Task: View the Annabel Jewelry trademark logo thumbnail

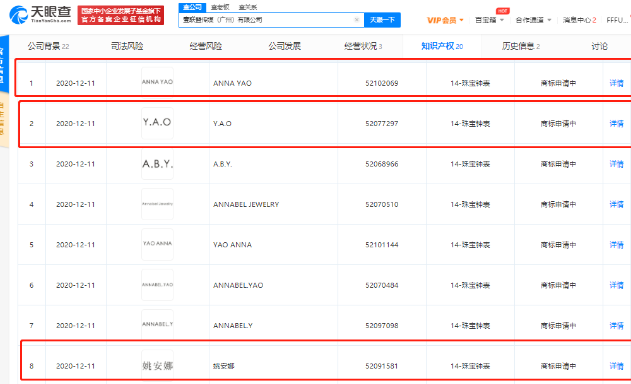Action: pos(157,204)
